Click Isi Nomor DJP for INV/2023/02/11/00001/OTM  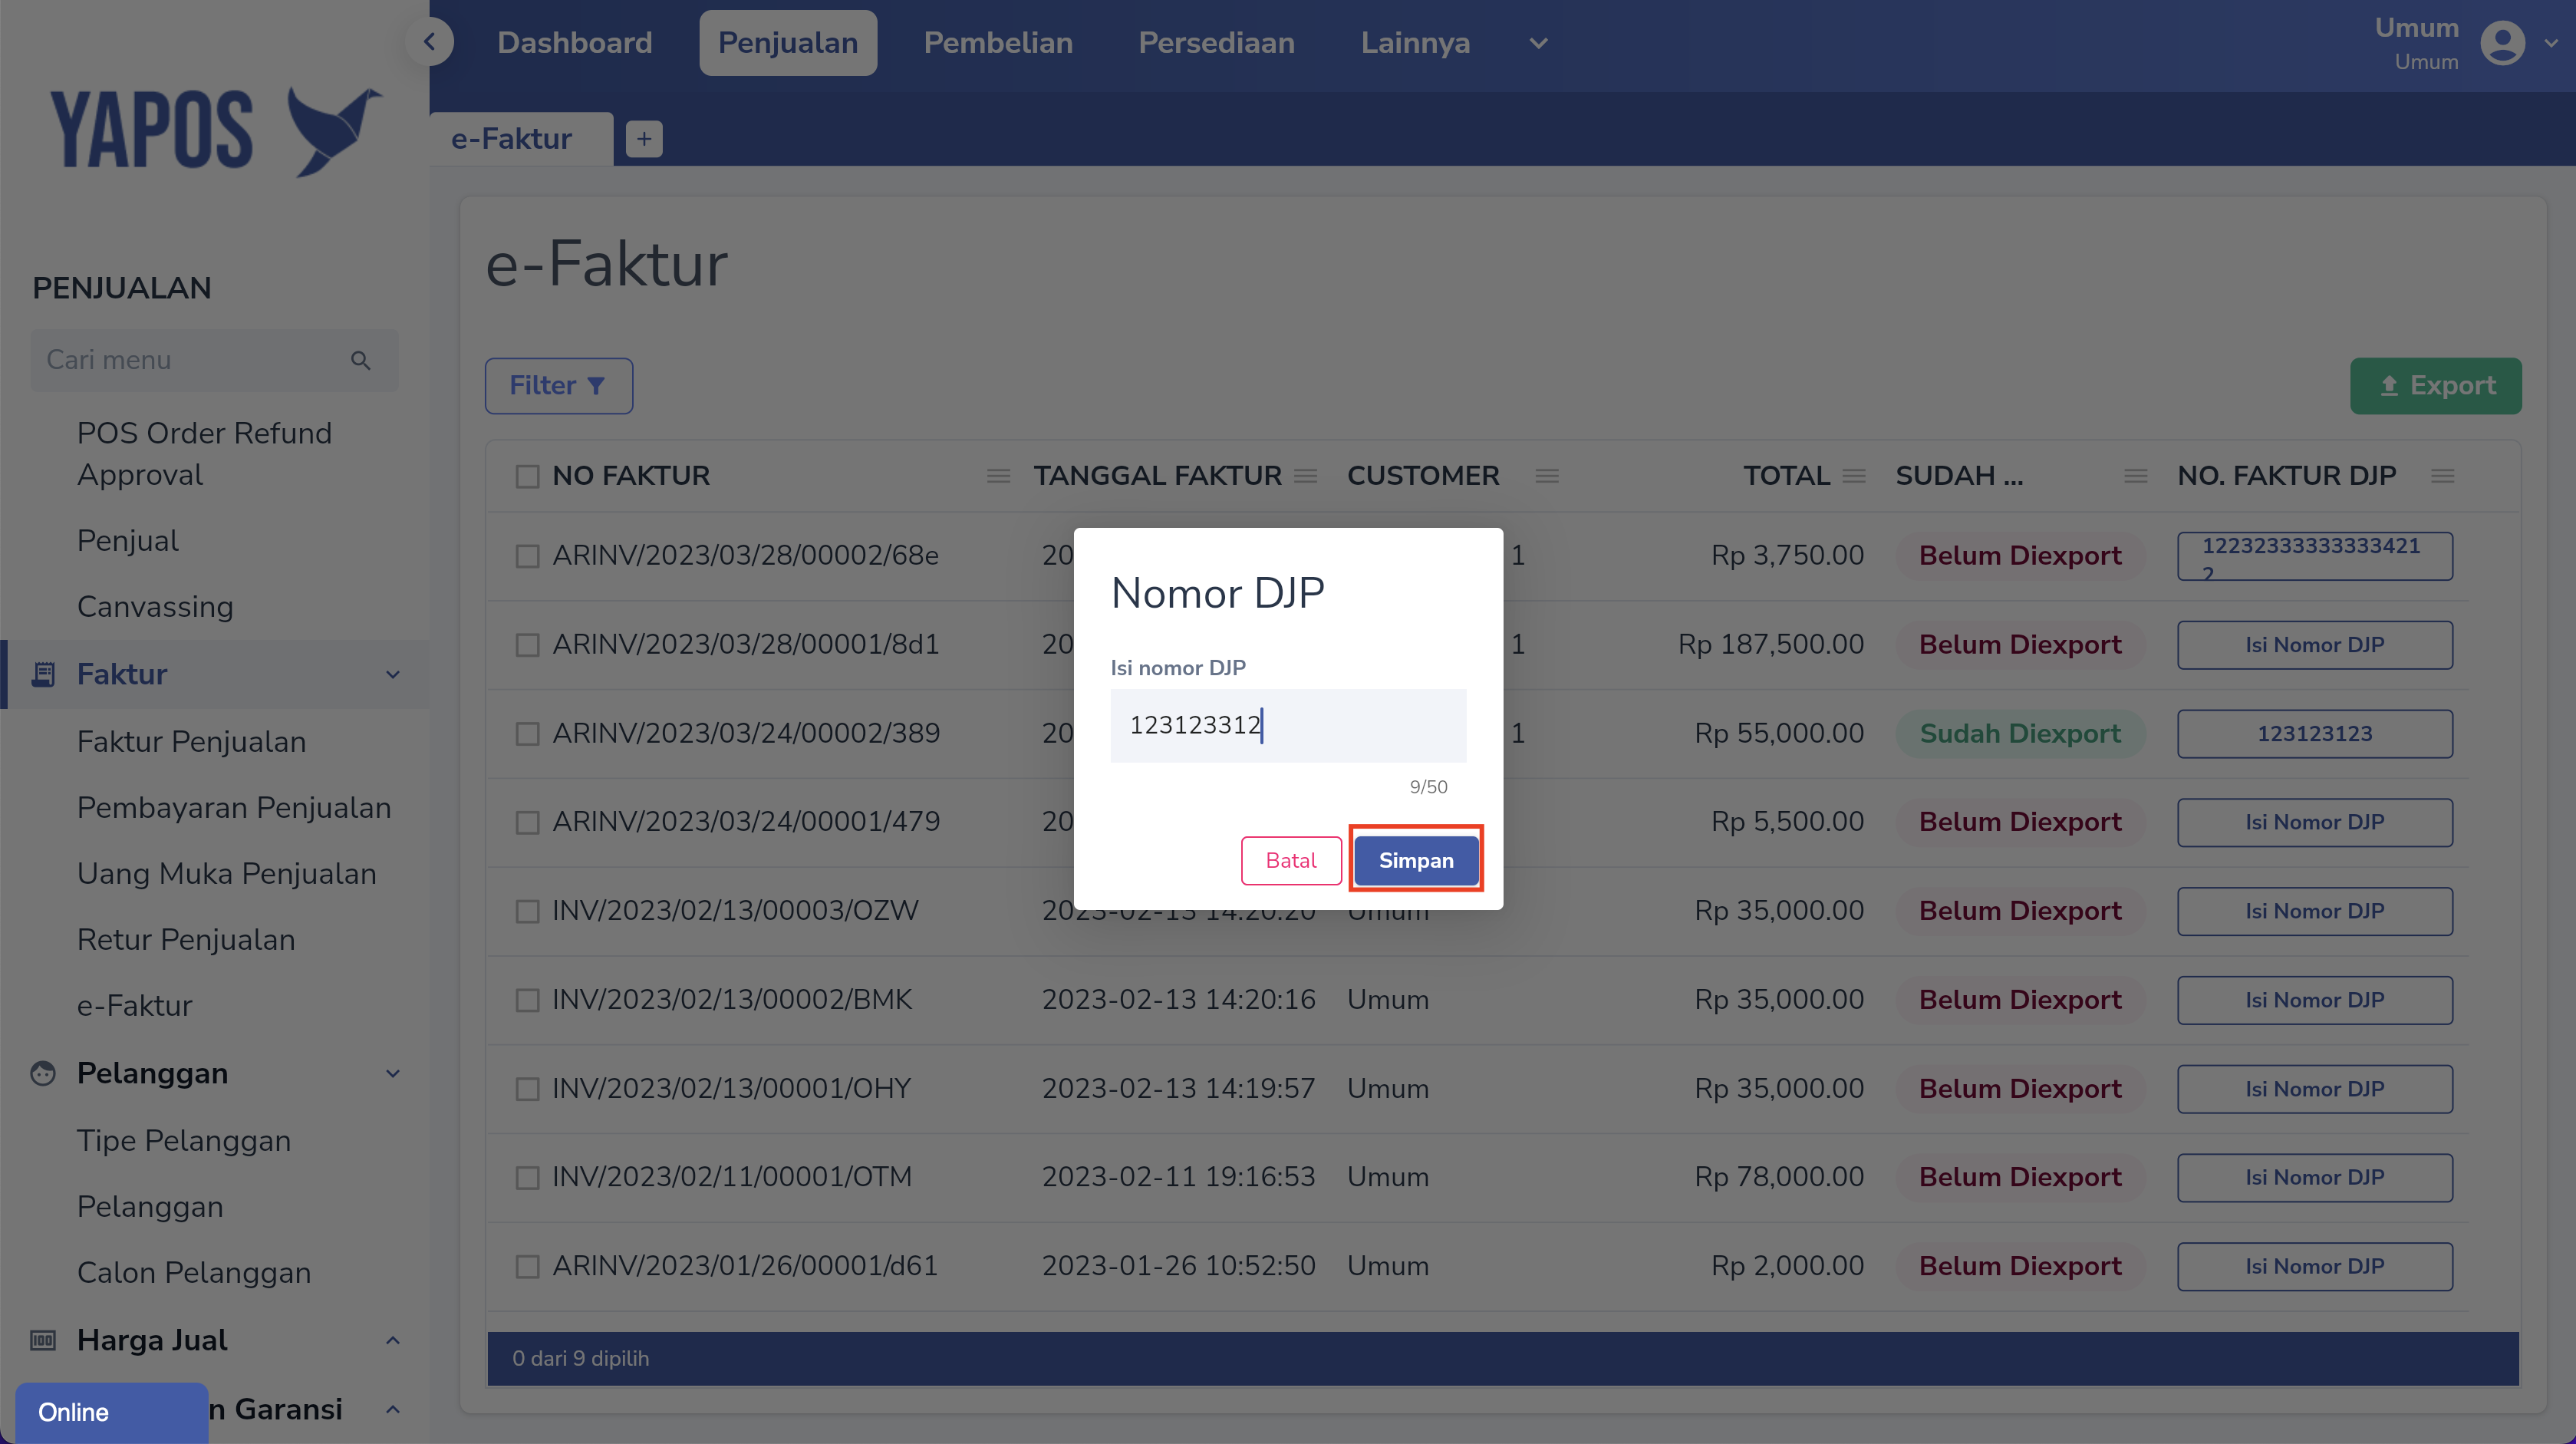[x=2315, y=1178]
